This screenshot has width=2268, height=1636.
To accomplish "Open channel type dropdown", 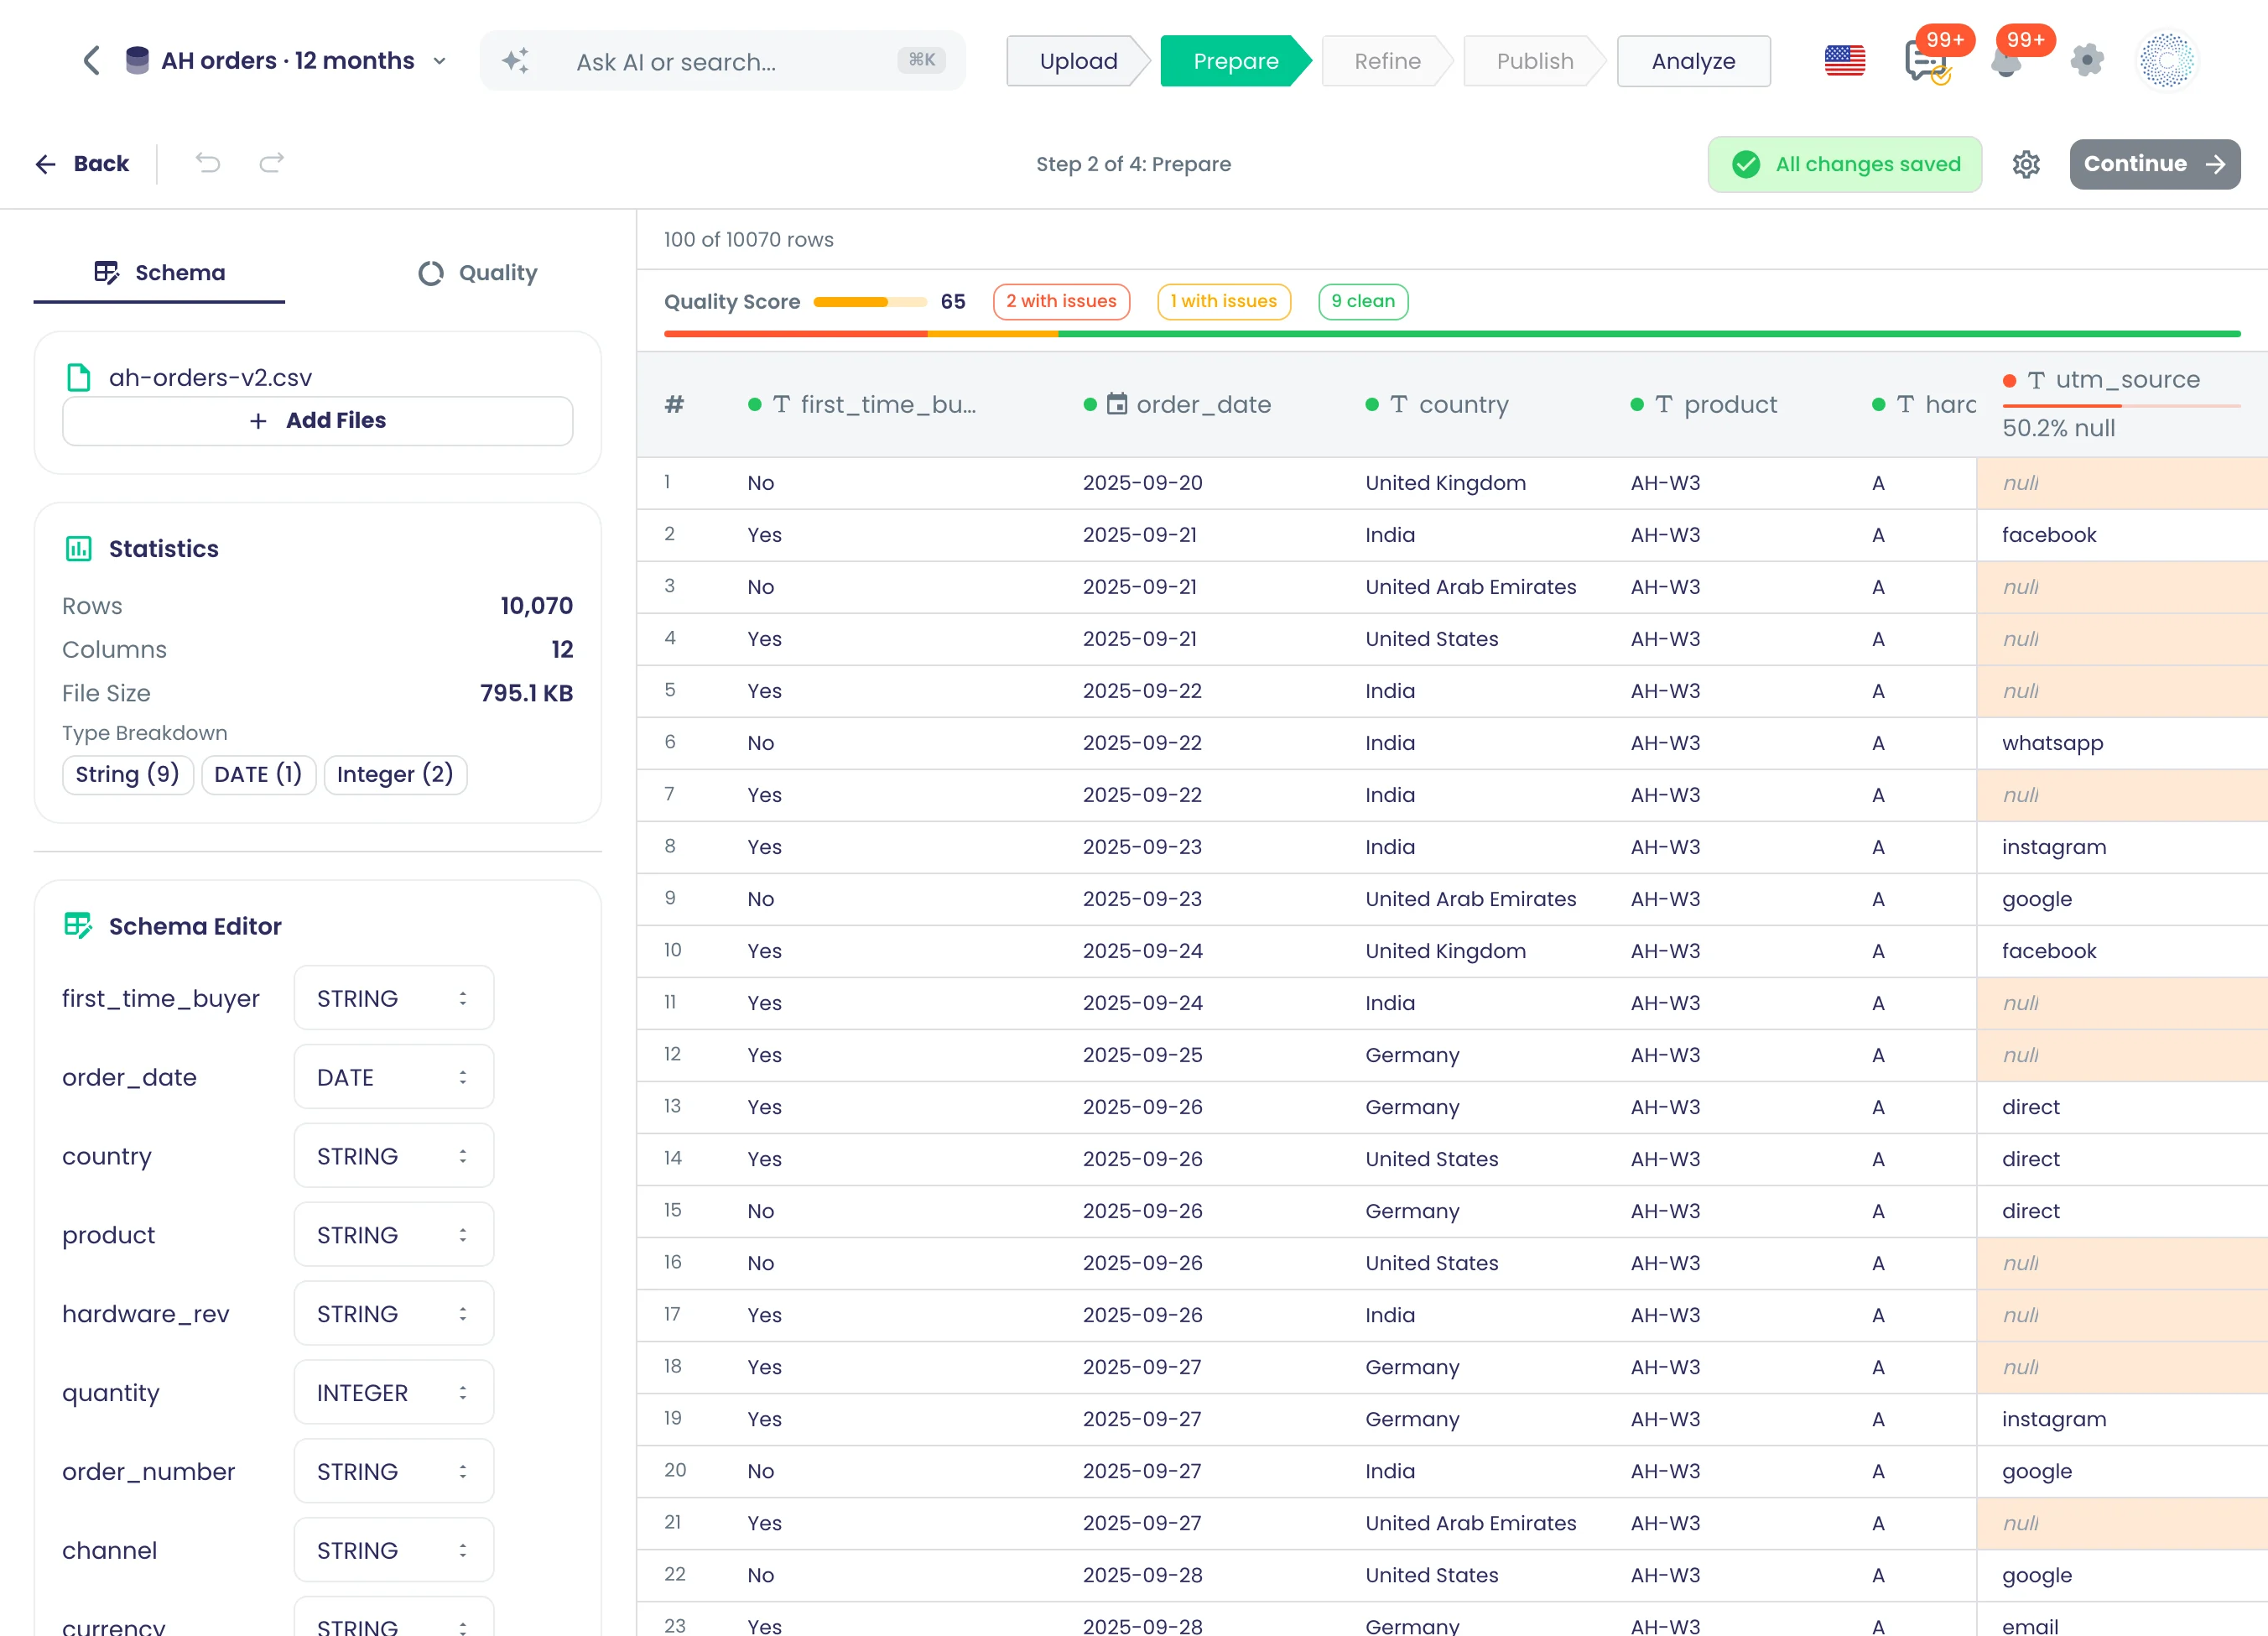I will pos(394,1550).
